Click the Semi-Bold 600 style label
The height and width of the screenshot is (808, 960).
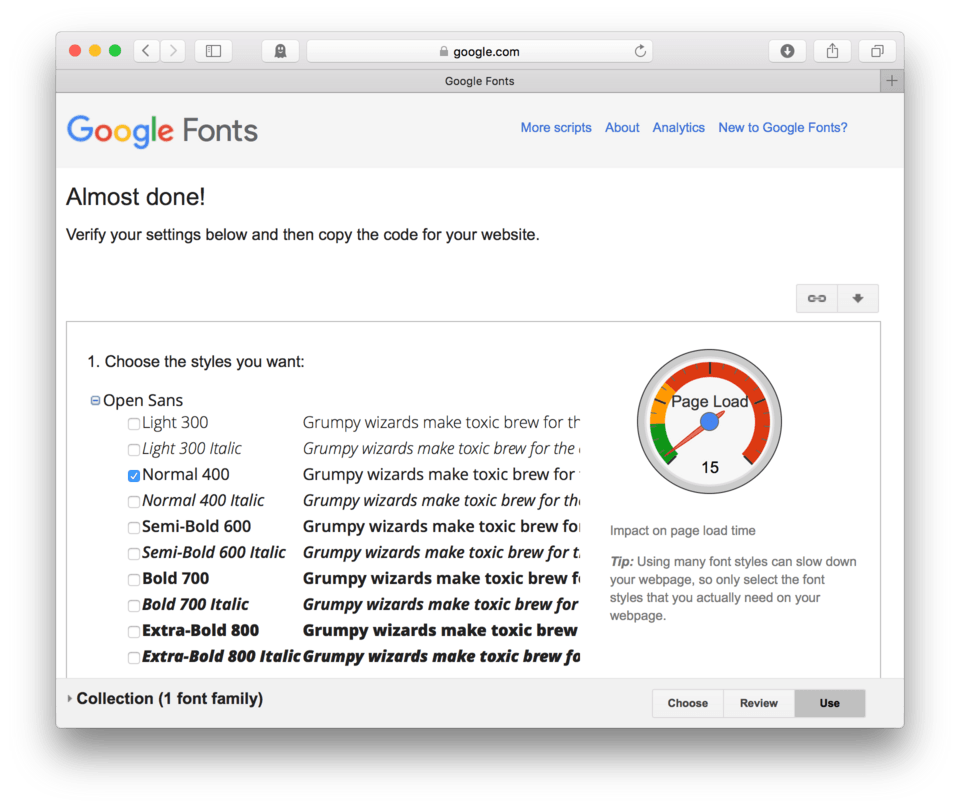pos(197,526)
